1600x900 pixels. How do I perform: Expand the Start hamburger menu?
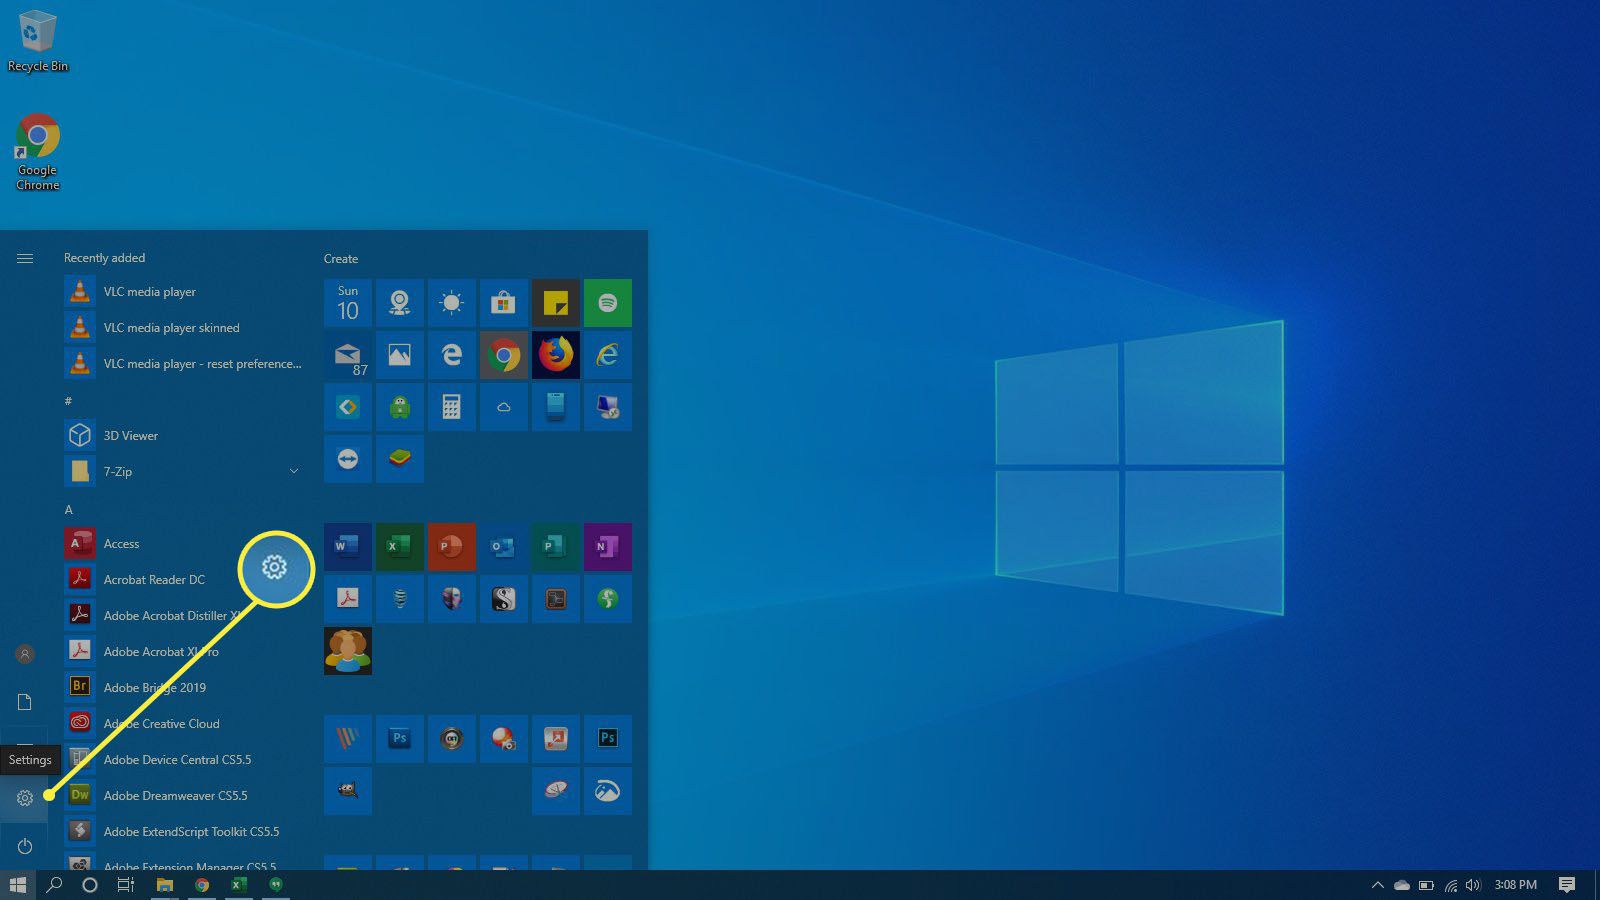tap(25, 258)
